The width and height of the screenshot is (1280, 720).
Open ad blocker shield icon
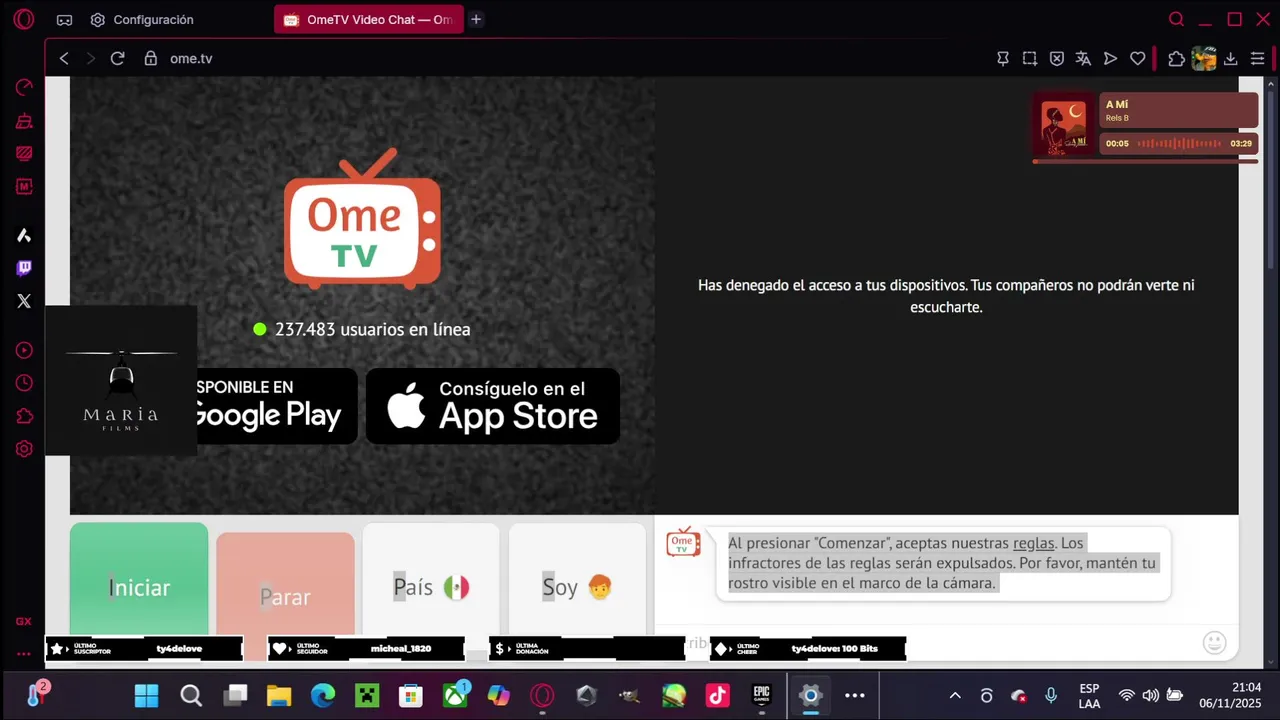(x=1057, y=58)
